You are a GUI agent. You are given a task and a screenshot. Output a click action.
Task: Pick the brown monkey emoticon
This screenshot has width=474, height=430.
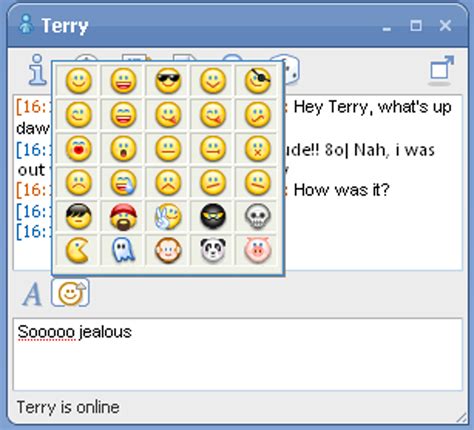click(168, 250)
